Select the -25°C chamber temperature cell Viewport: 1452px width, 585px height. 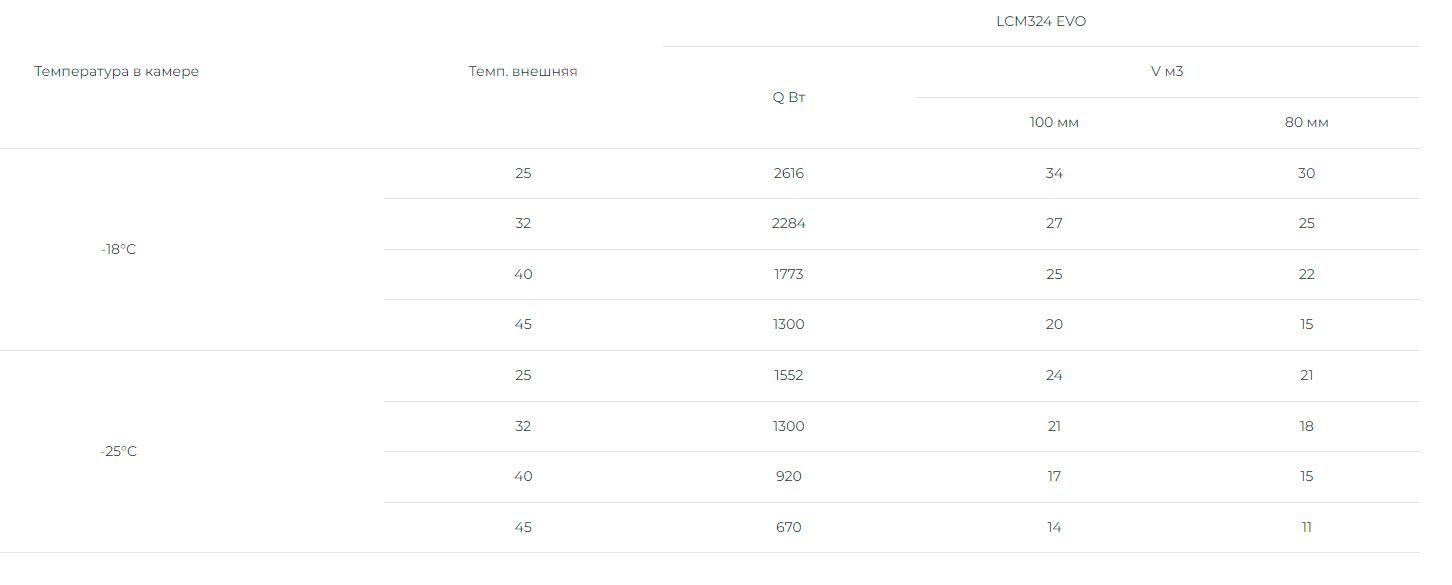118,451
